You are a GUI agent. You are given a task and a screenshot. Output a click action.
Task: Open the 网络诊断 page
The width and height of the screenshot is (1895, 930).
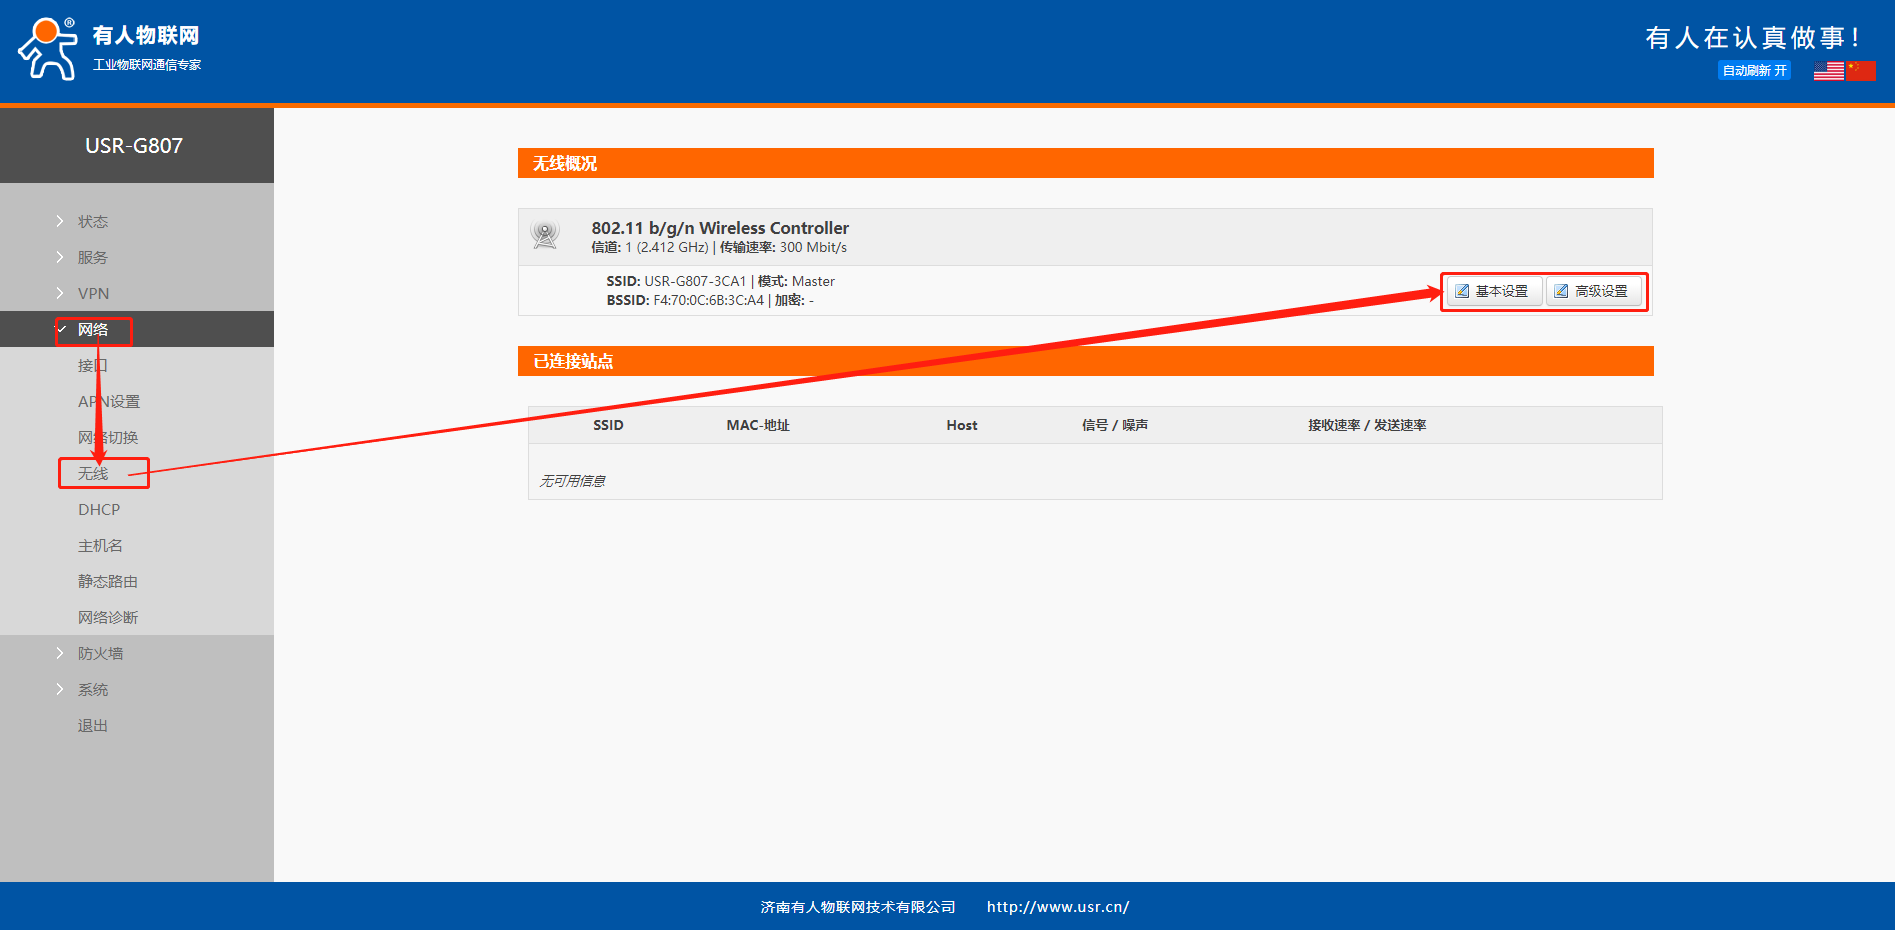click(x=108, y=617)
